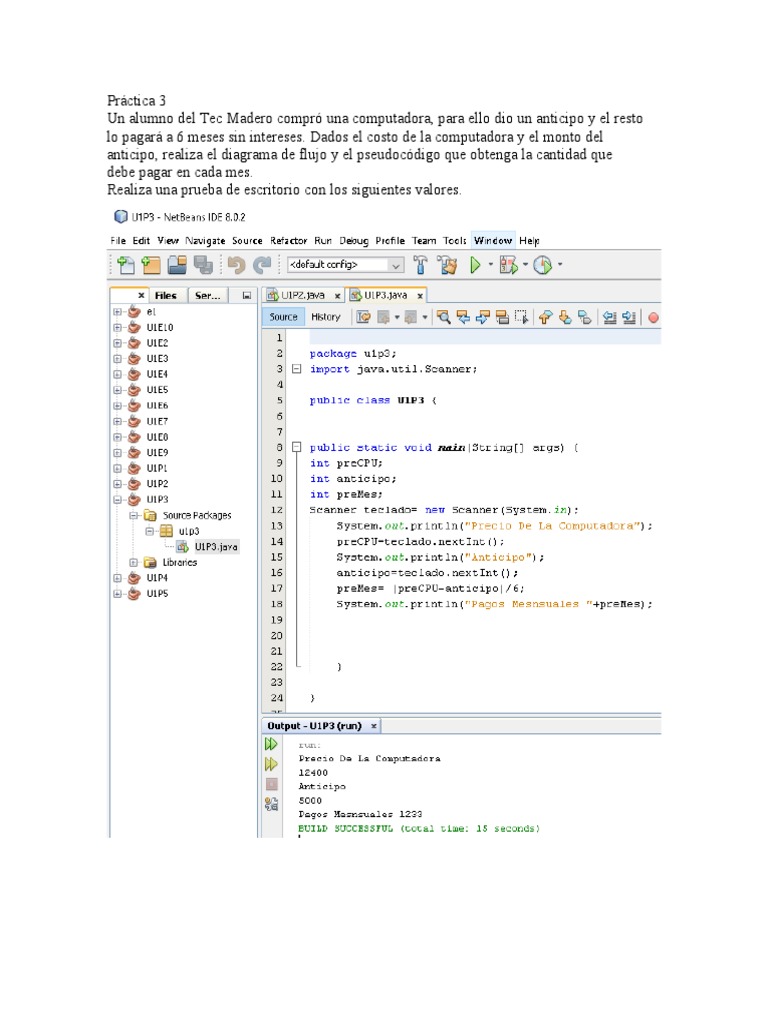Screen dimensions: 768x1024
Task: Collapse the main method code fold
Action: 296,448
